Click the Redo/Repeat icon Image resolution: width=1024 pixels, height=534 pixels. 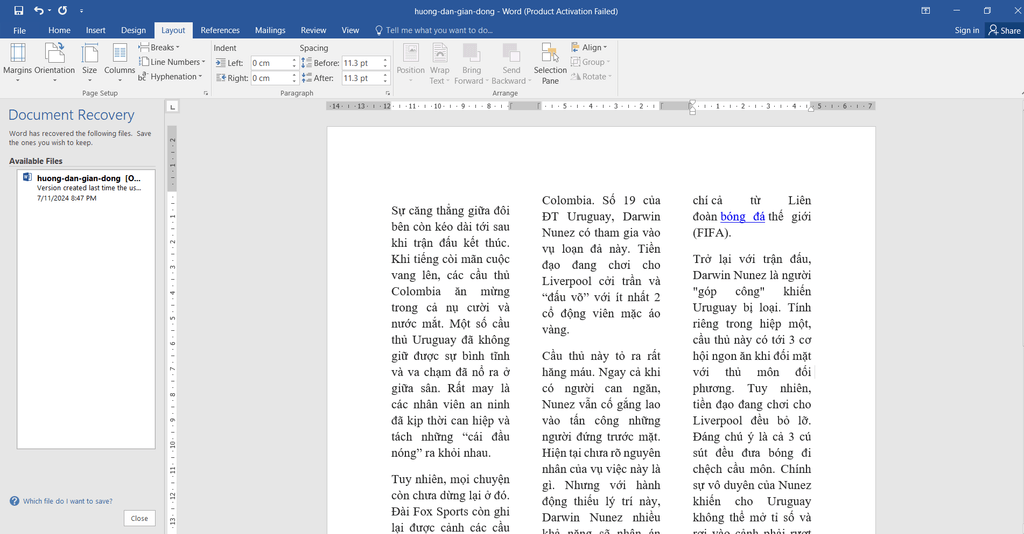click(63, 10)
